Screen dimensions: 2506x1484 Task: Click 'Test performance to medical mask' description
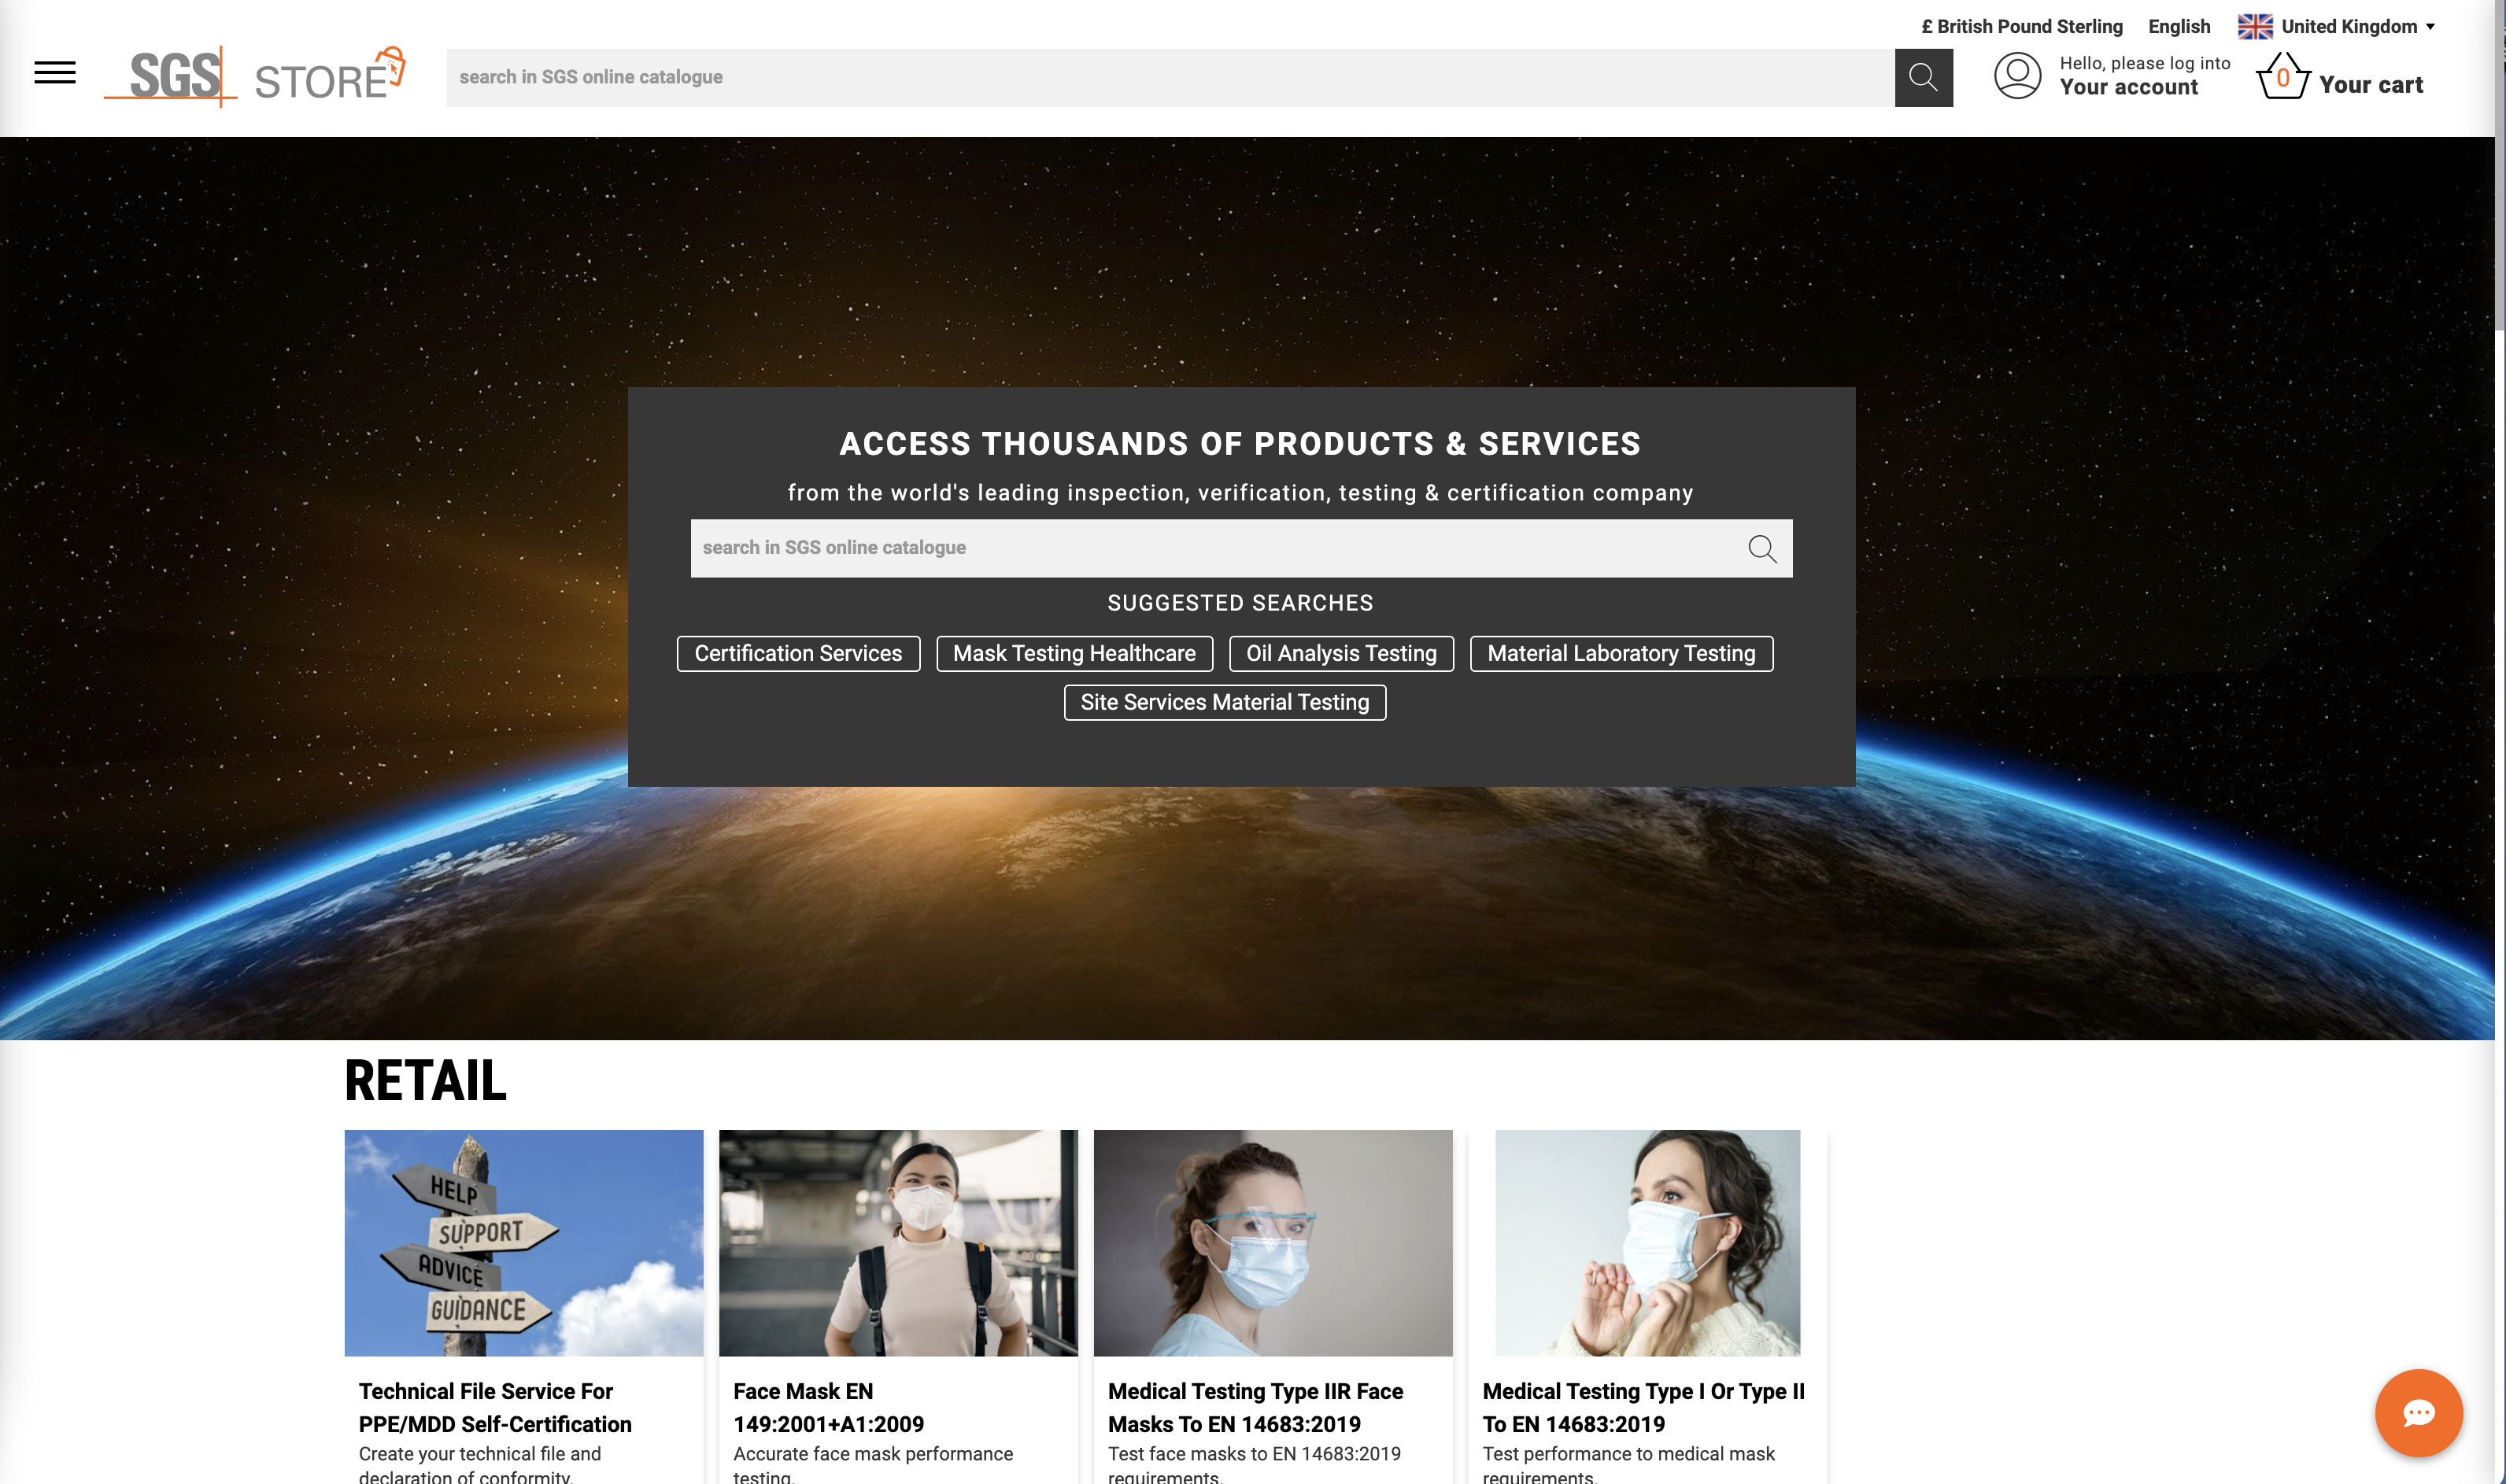(1628, 1453)
